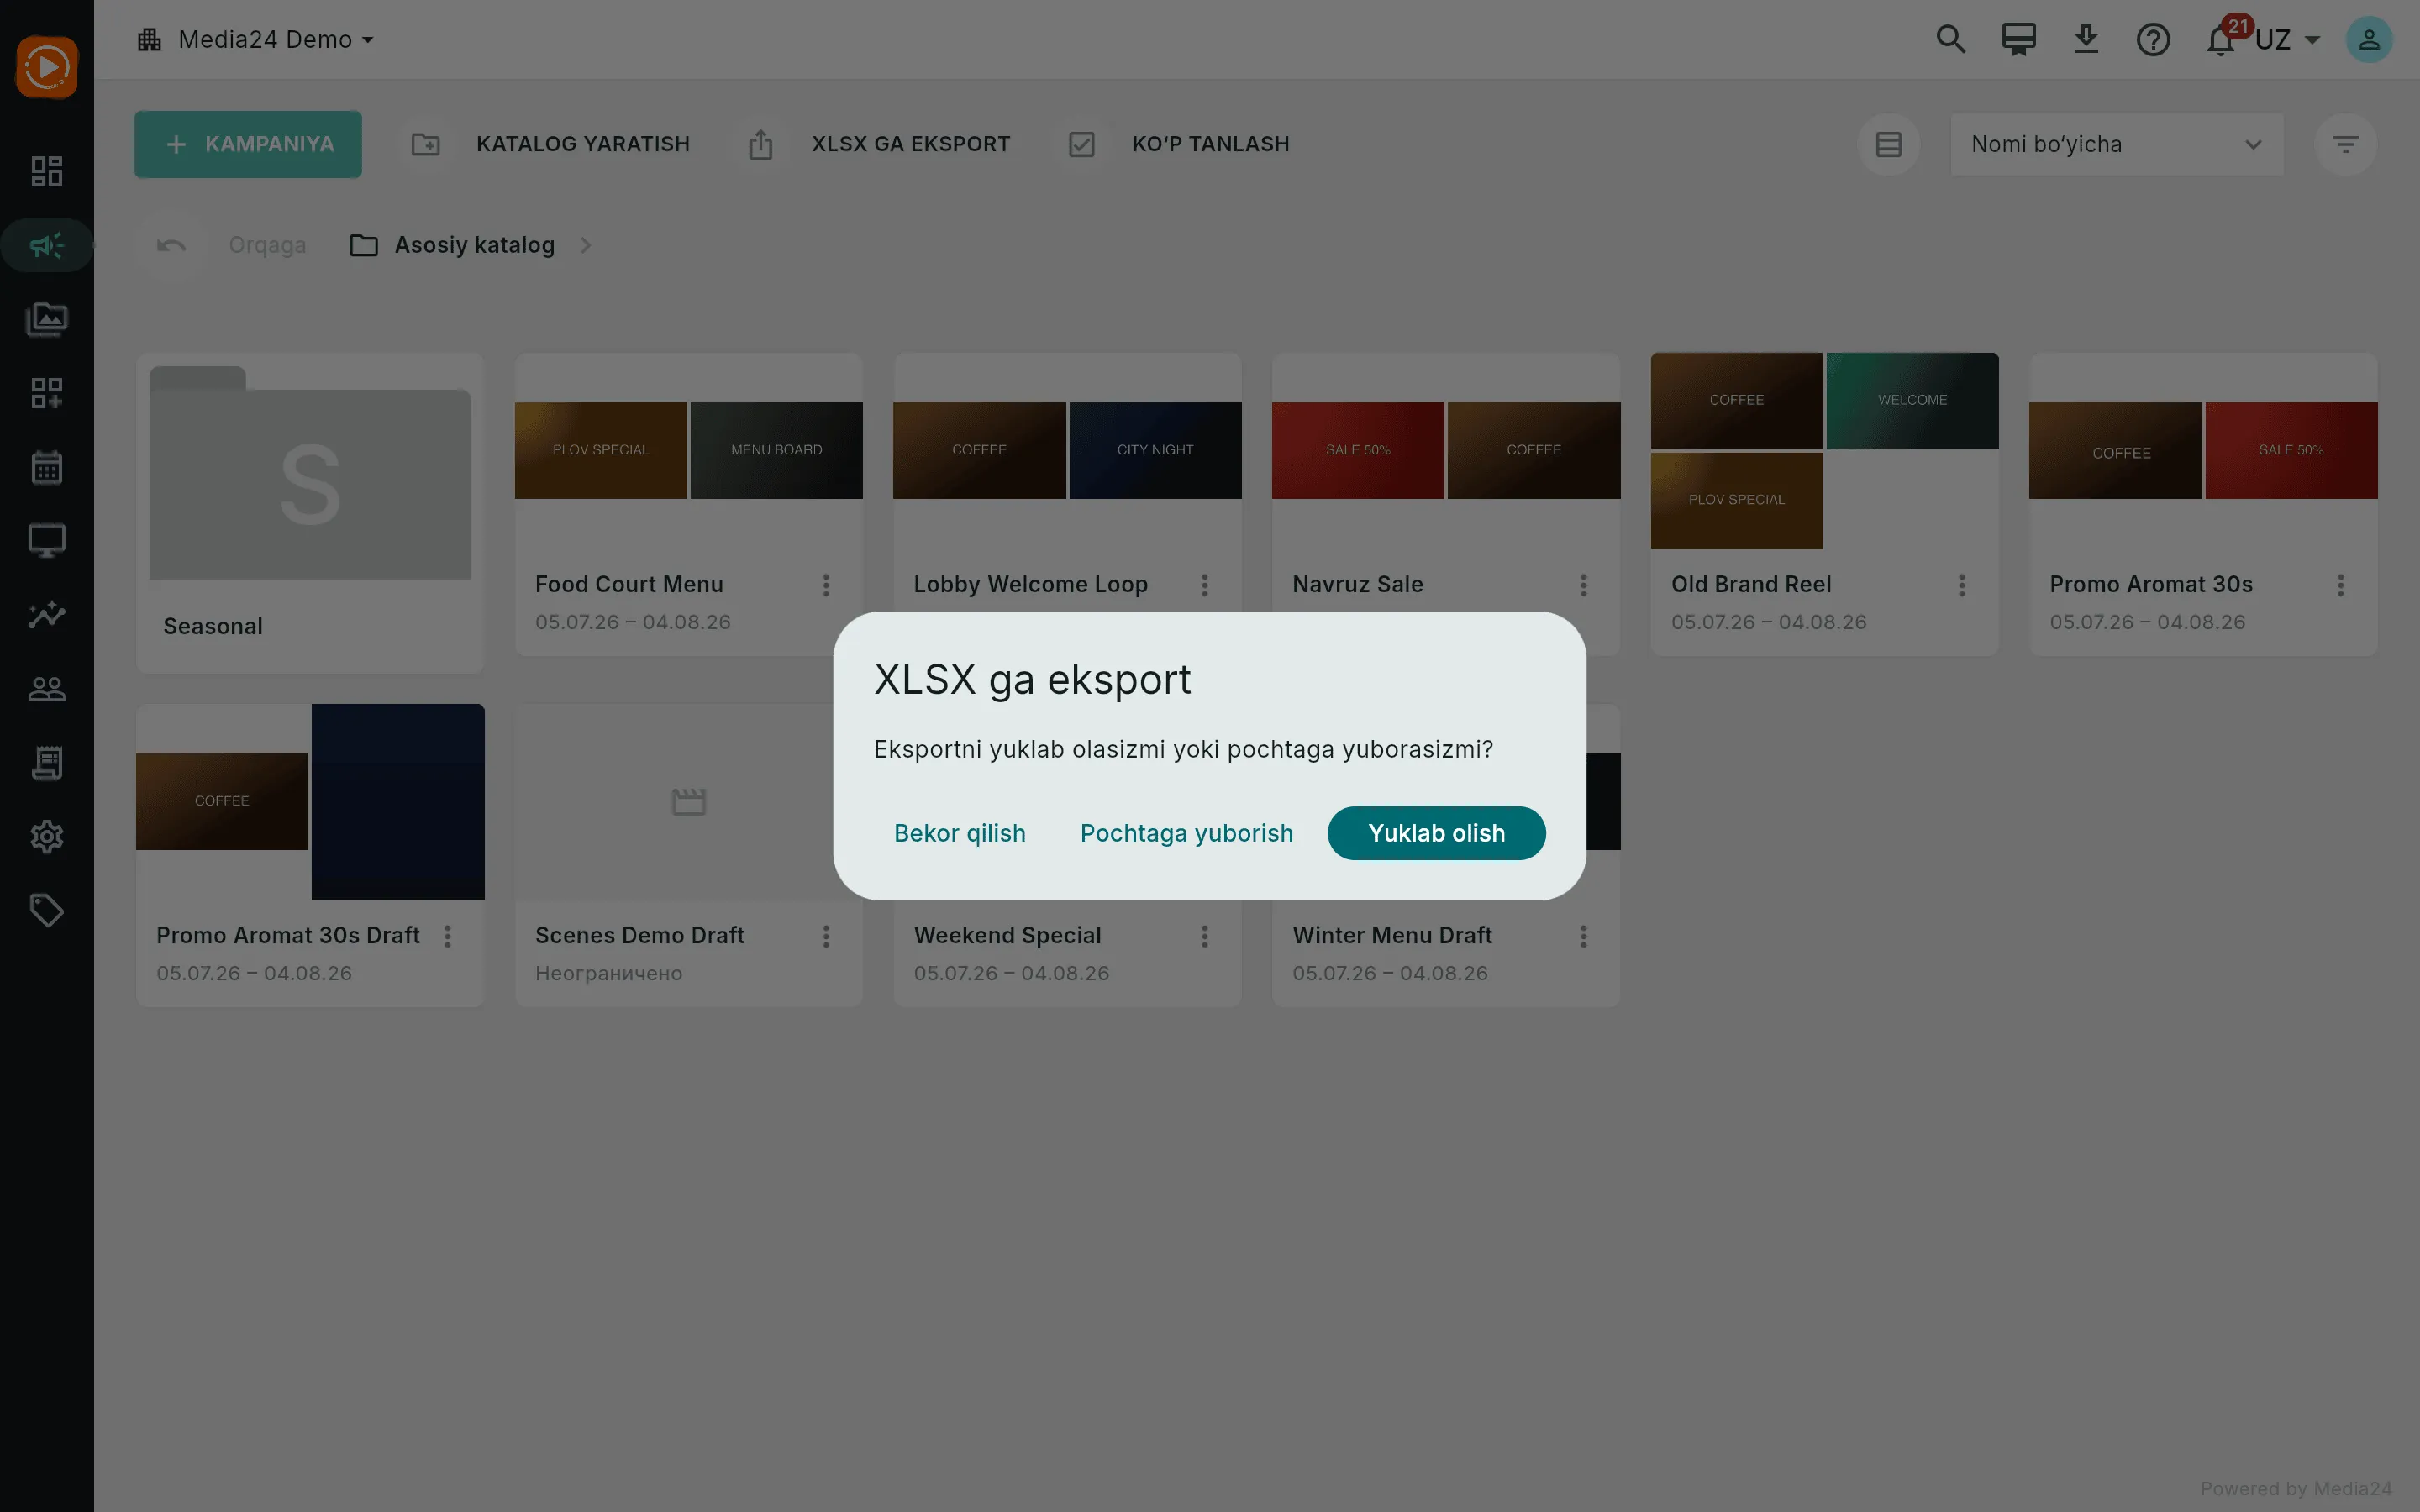Click the Media24 orange play logo
The width and height of the screenshot is (2420, 1512).
pos(47,67)
